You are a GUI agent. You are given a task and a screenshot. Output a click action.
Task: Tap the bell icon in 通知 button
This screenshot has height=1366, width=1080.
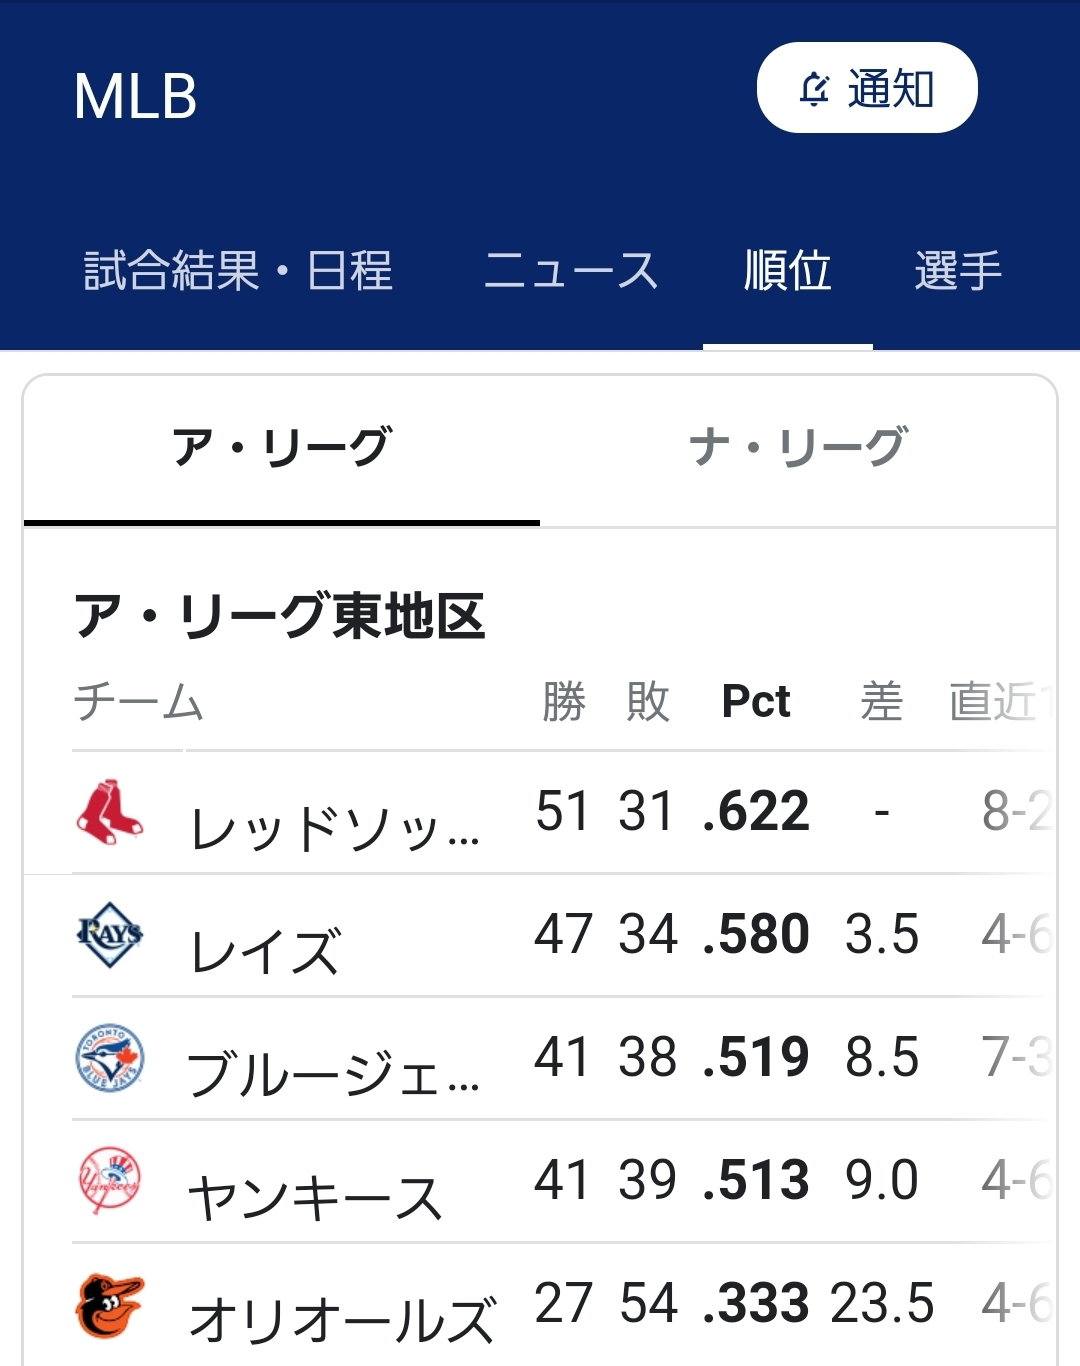point(815,89)
